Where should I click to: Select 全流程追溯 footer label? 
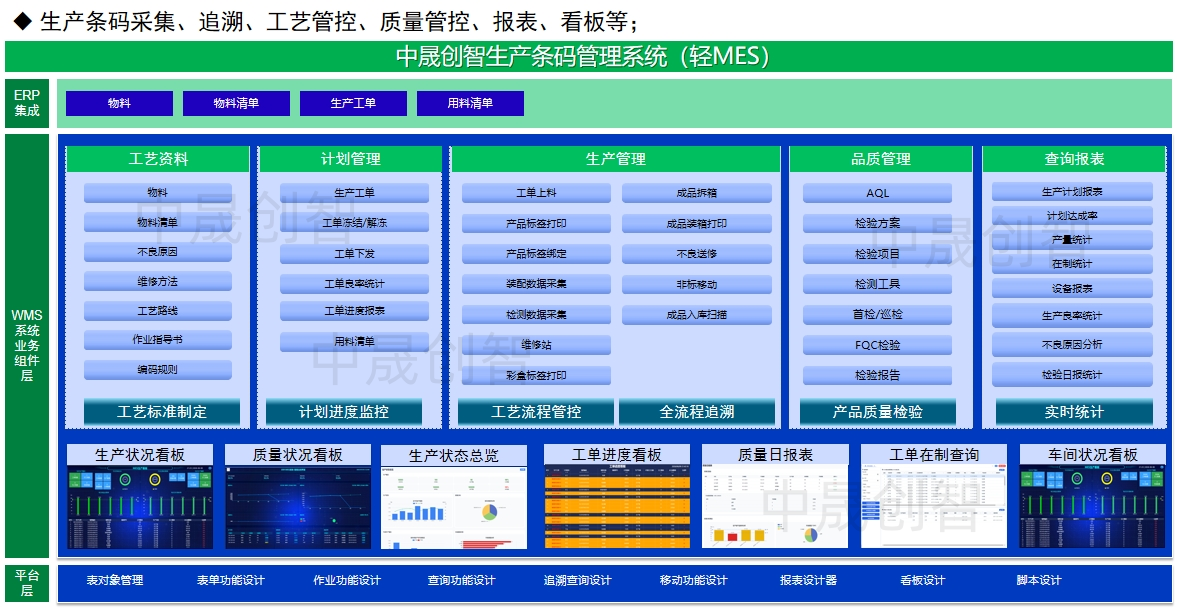(697, 412)
